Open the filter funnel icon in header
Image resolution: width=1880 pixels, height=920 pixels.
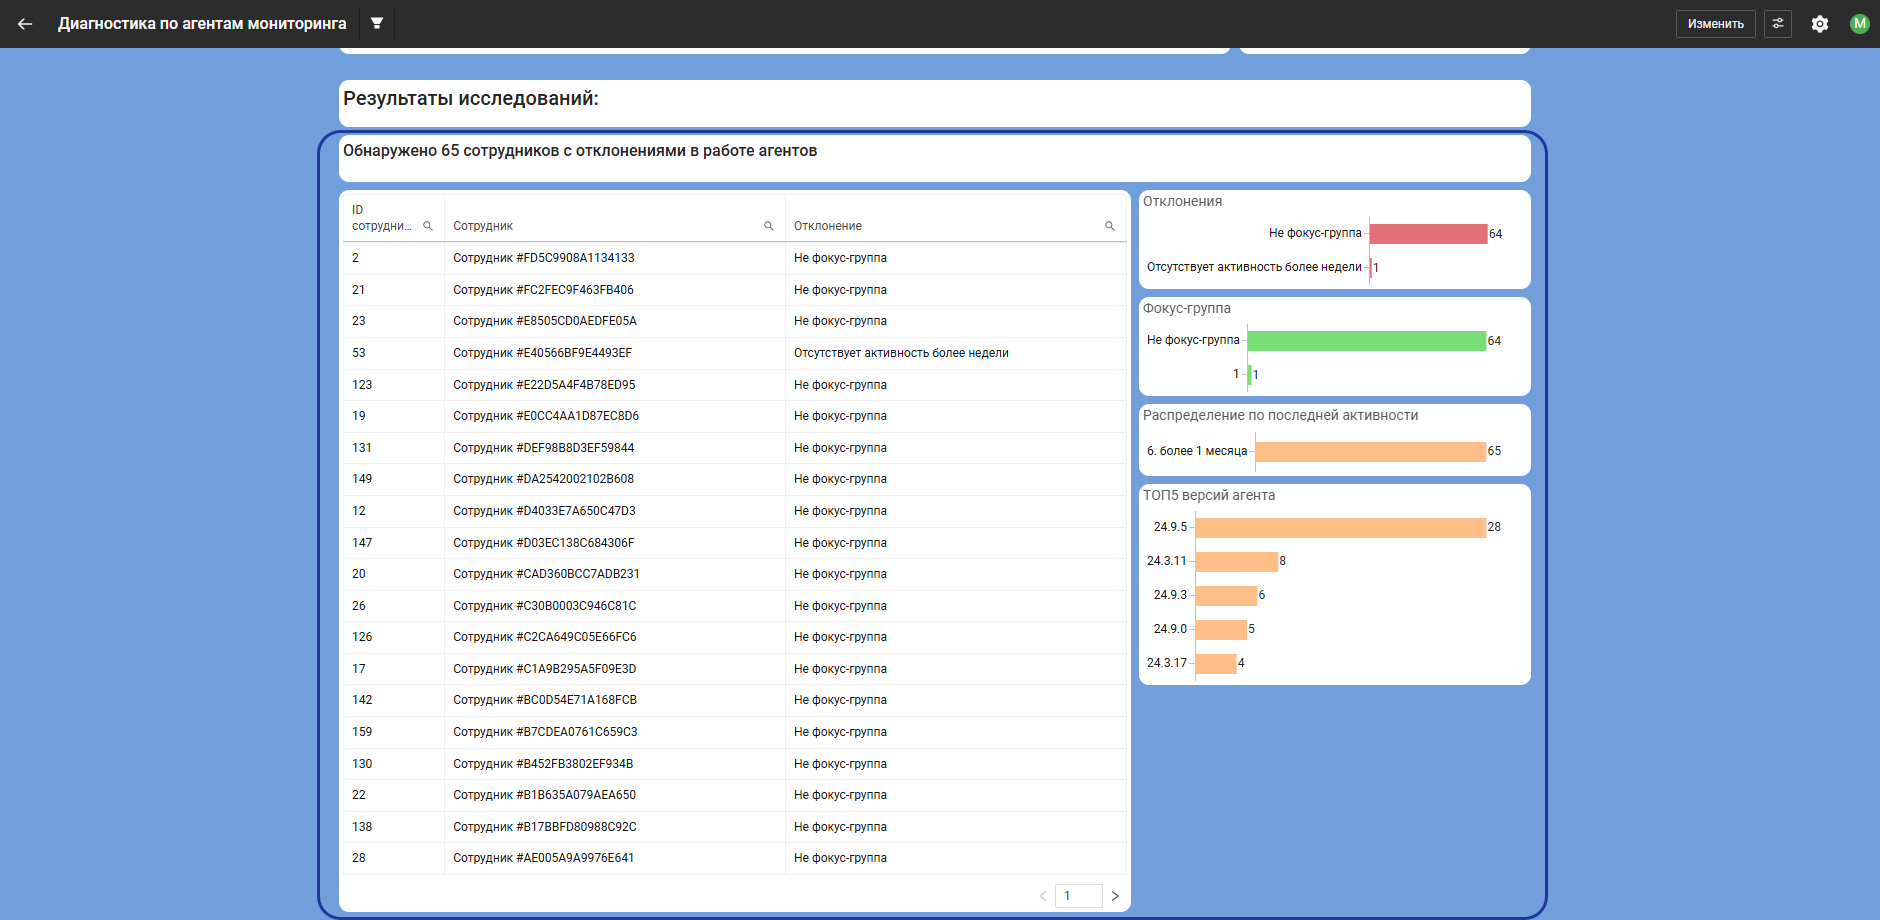pyautogui.click(x=377, y=23)
